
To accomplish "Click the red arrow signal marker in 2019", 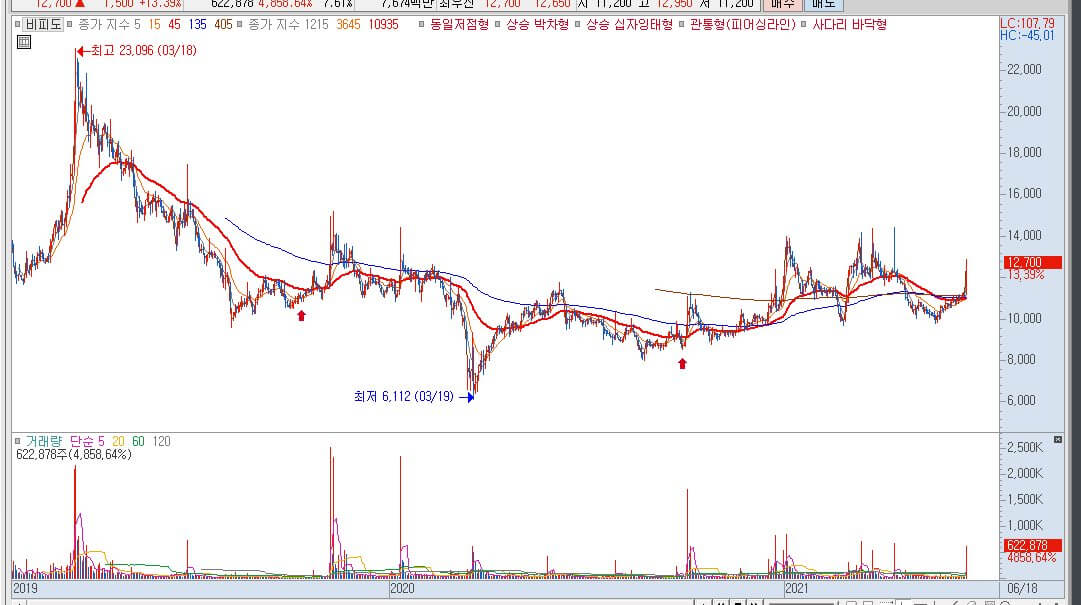I will click(x=301, y=316).
